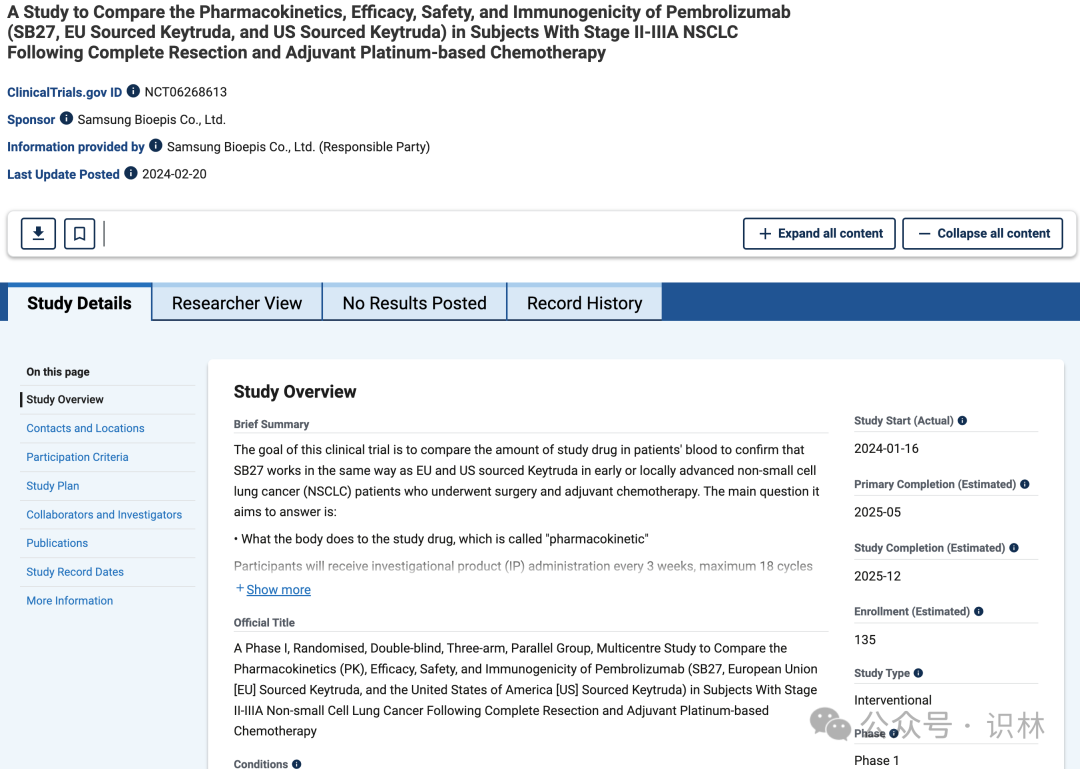Click info icon next to Conditions
Image resolution: width=1080 pixels, height=769 pixels.
click(x=297, y=763)
